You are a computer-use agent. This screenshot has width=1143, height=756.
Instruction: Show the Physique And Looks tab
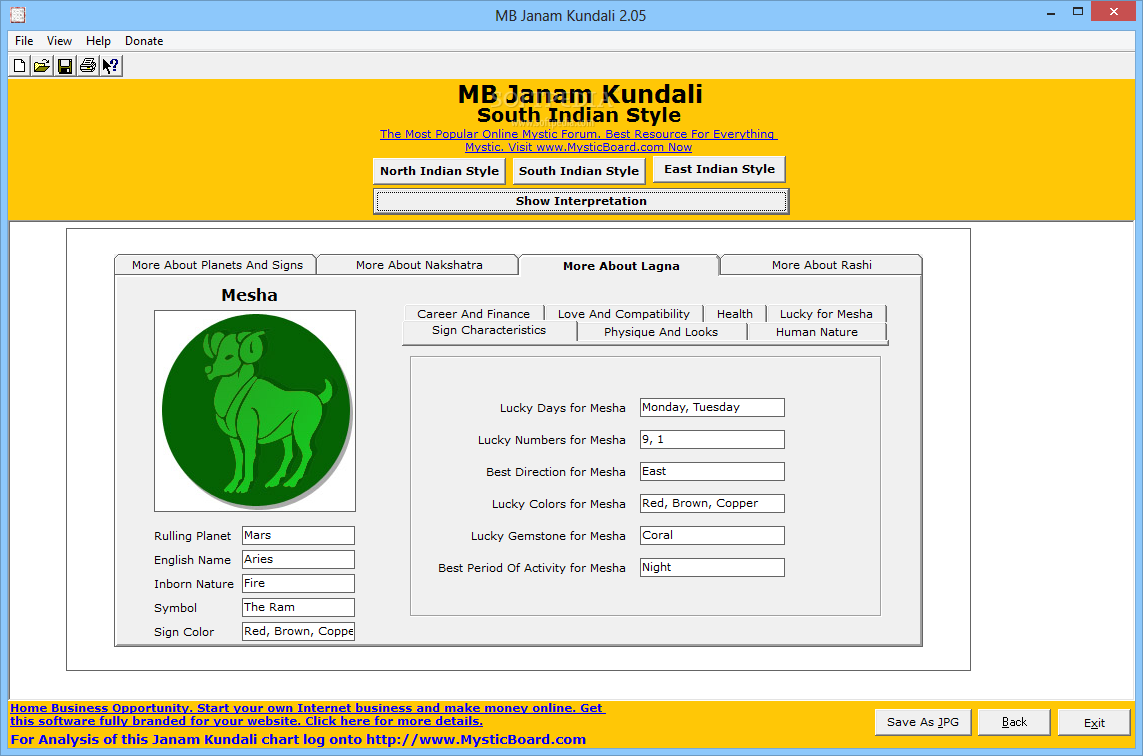[660, 332]
